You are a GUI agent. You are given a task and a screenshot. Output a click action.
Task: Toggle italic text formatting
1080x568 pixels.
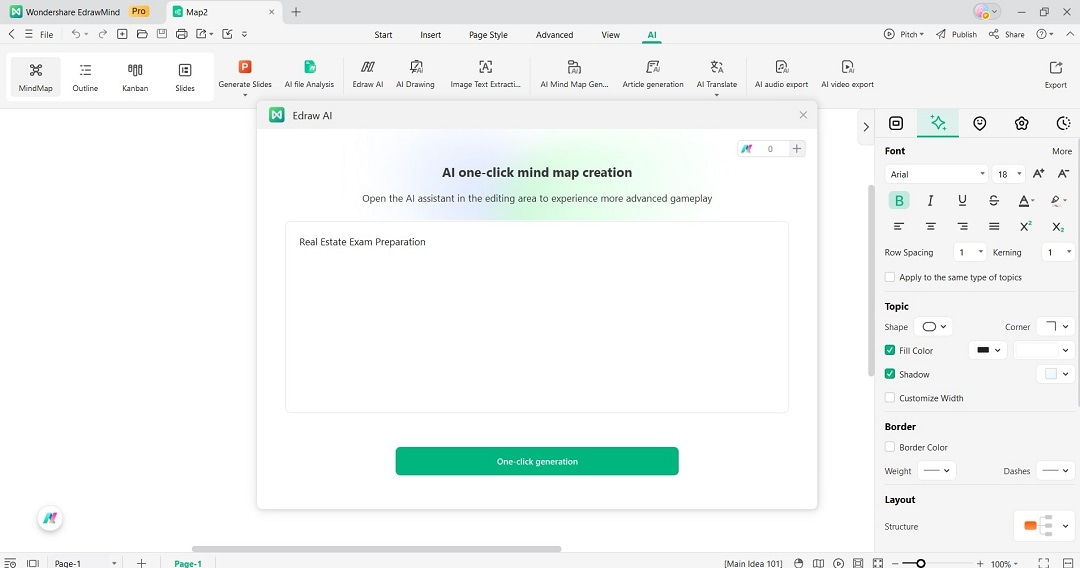click(x=931, y=200)
